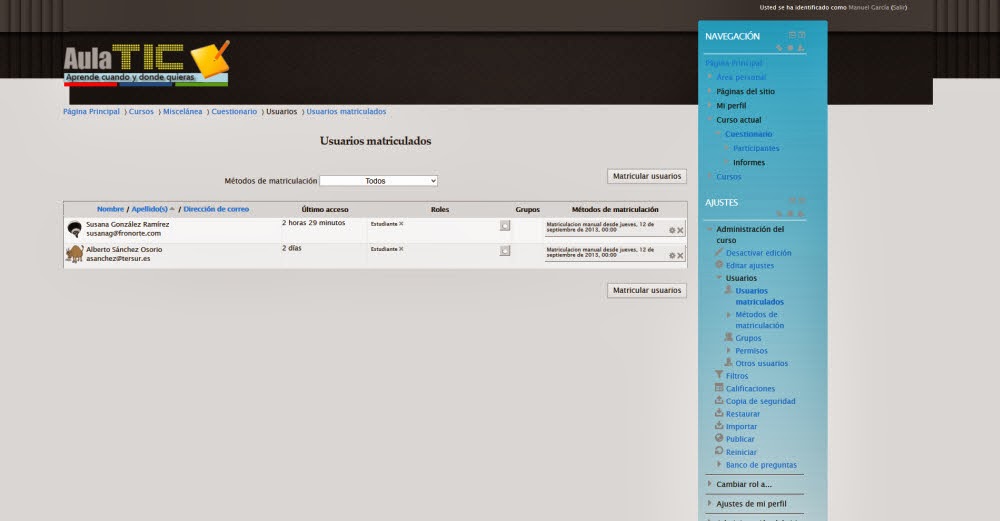Expand Métodos de matriculación in Ajustes tree

pos(729,314)
